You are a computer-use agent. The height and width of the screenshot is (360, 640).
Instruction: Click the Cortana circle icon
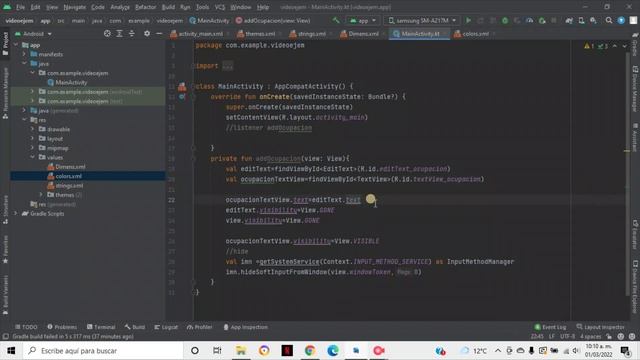[x=195, y=351]
